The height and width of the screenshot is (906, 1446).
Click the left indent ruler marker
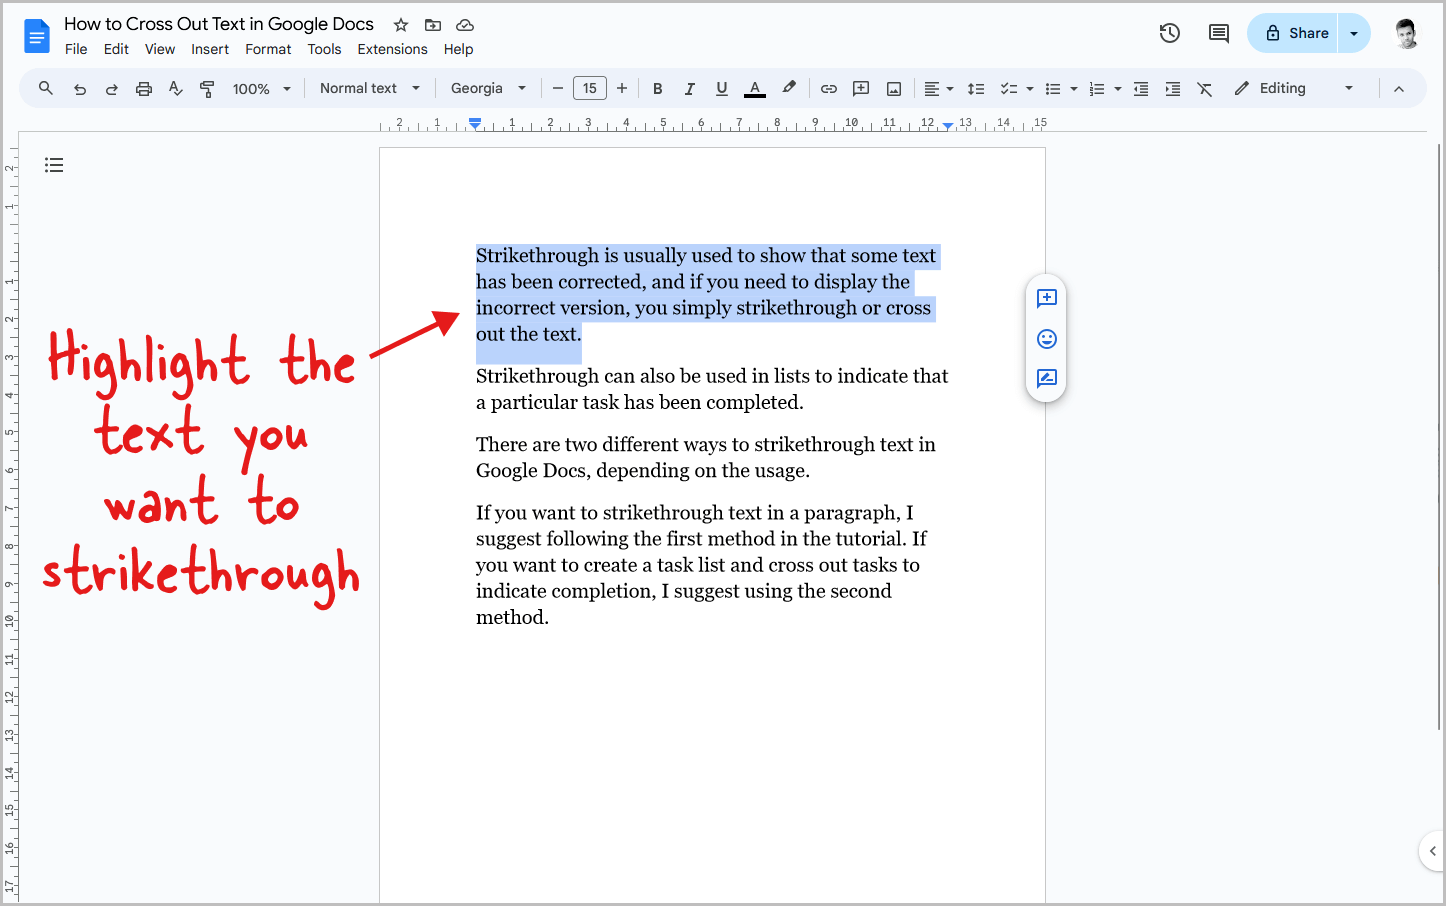(475, 123)
